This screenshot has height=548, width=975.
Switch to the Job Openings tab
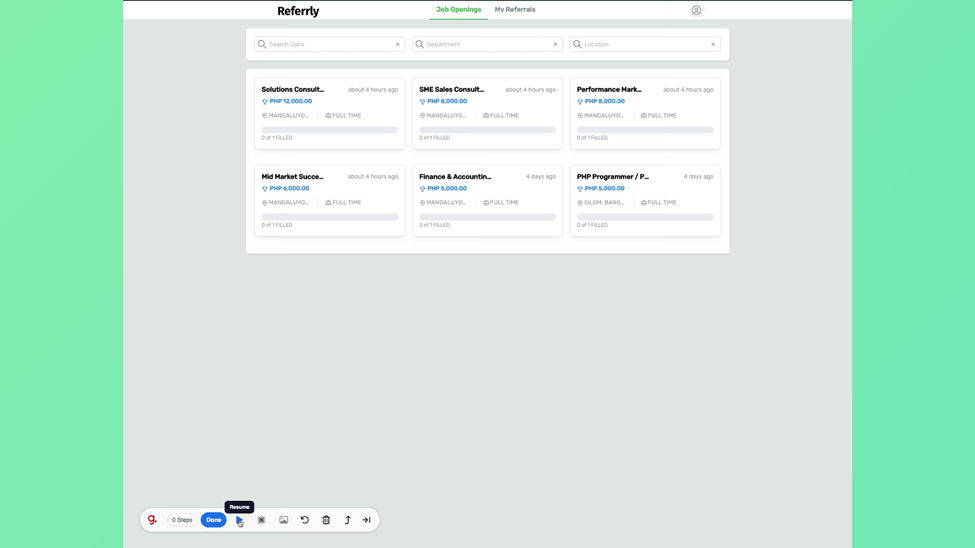[x=458, y=9]
